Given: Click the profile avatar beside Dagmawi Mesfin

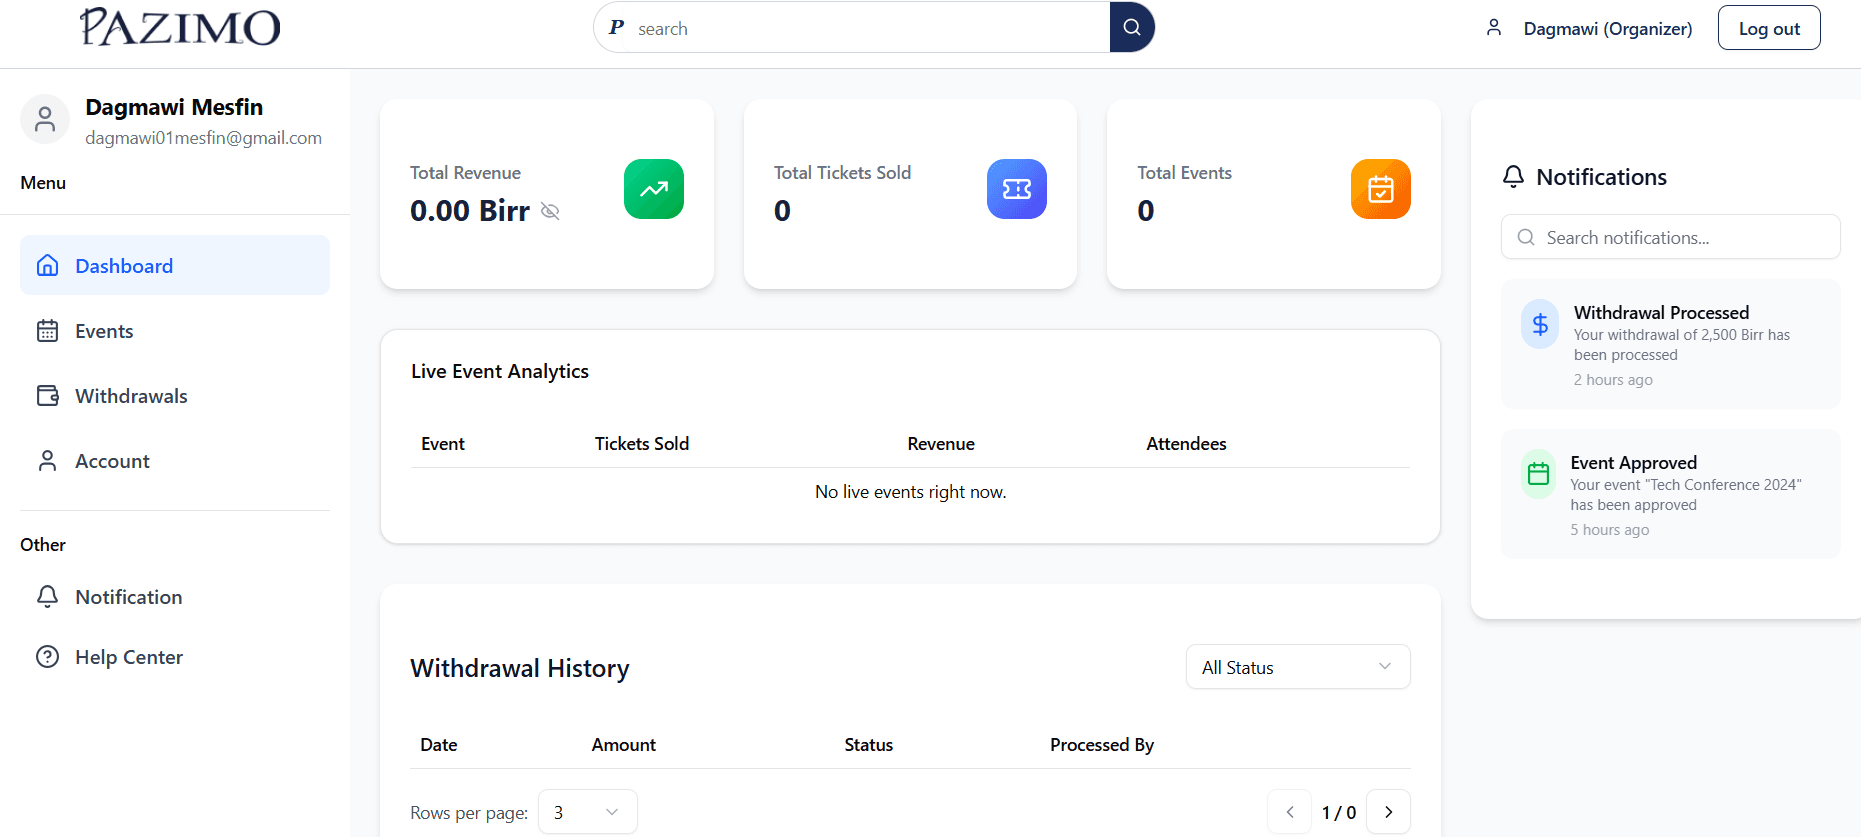Looking at the screenshot, I should tap(45, 120).
